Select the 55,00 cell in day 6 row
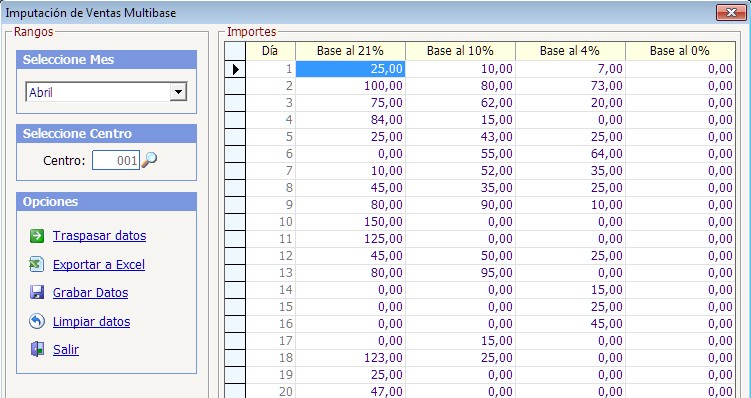 [x=460, y=154]
